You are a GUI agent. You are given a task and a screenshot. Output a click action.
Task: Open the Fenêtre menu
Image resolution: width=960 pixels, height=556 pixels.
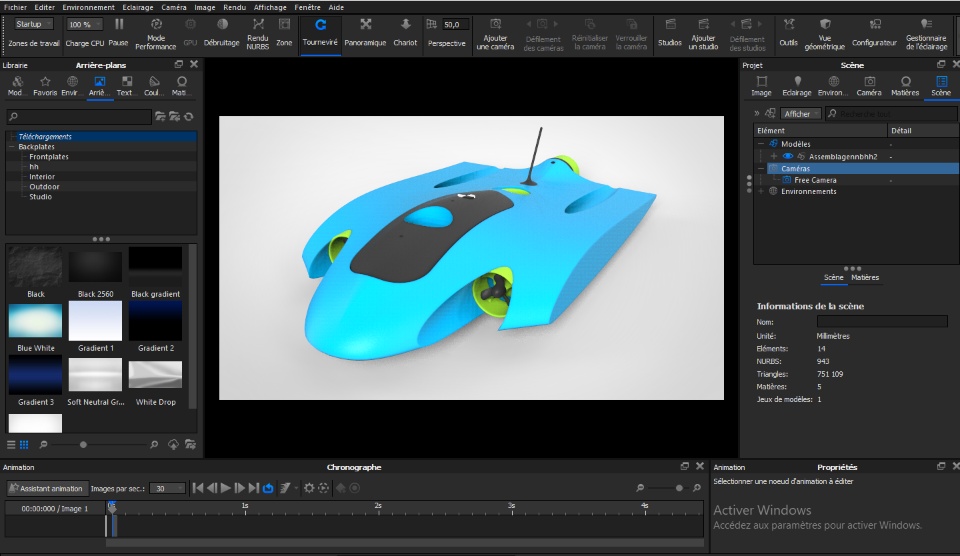307,7
